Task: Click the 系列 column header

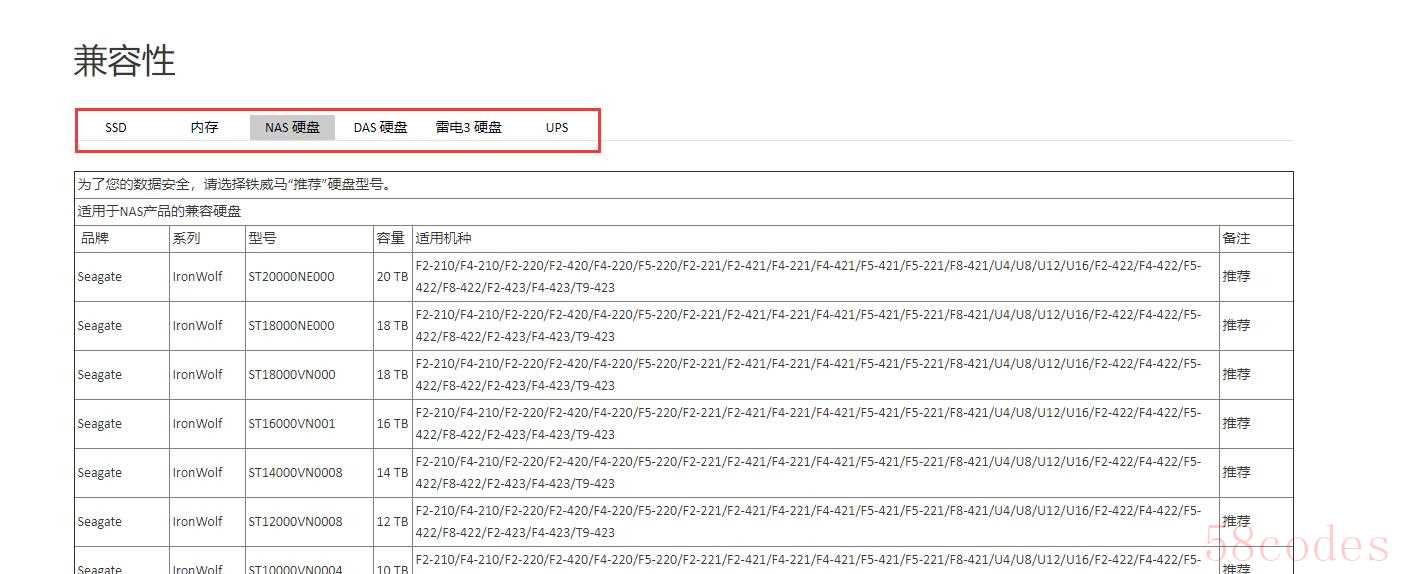Action: [186, 238]
